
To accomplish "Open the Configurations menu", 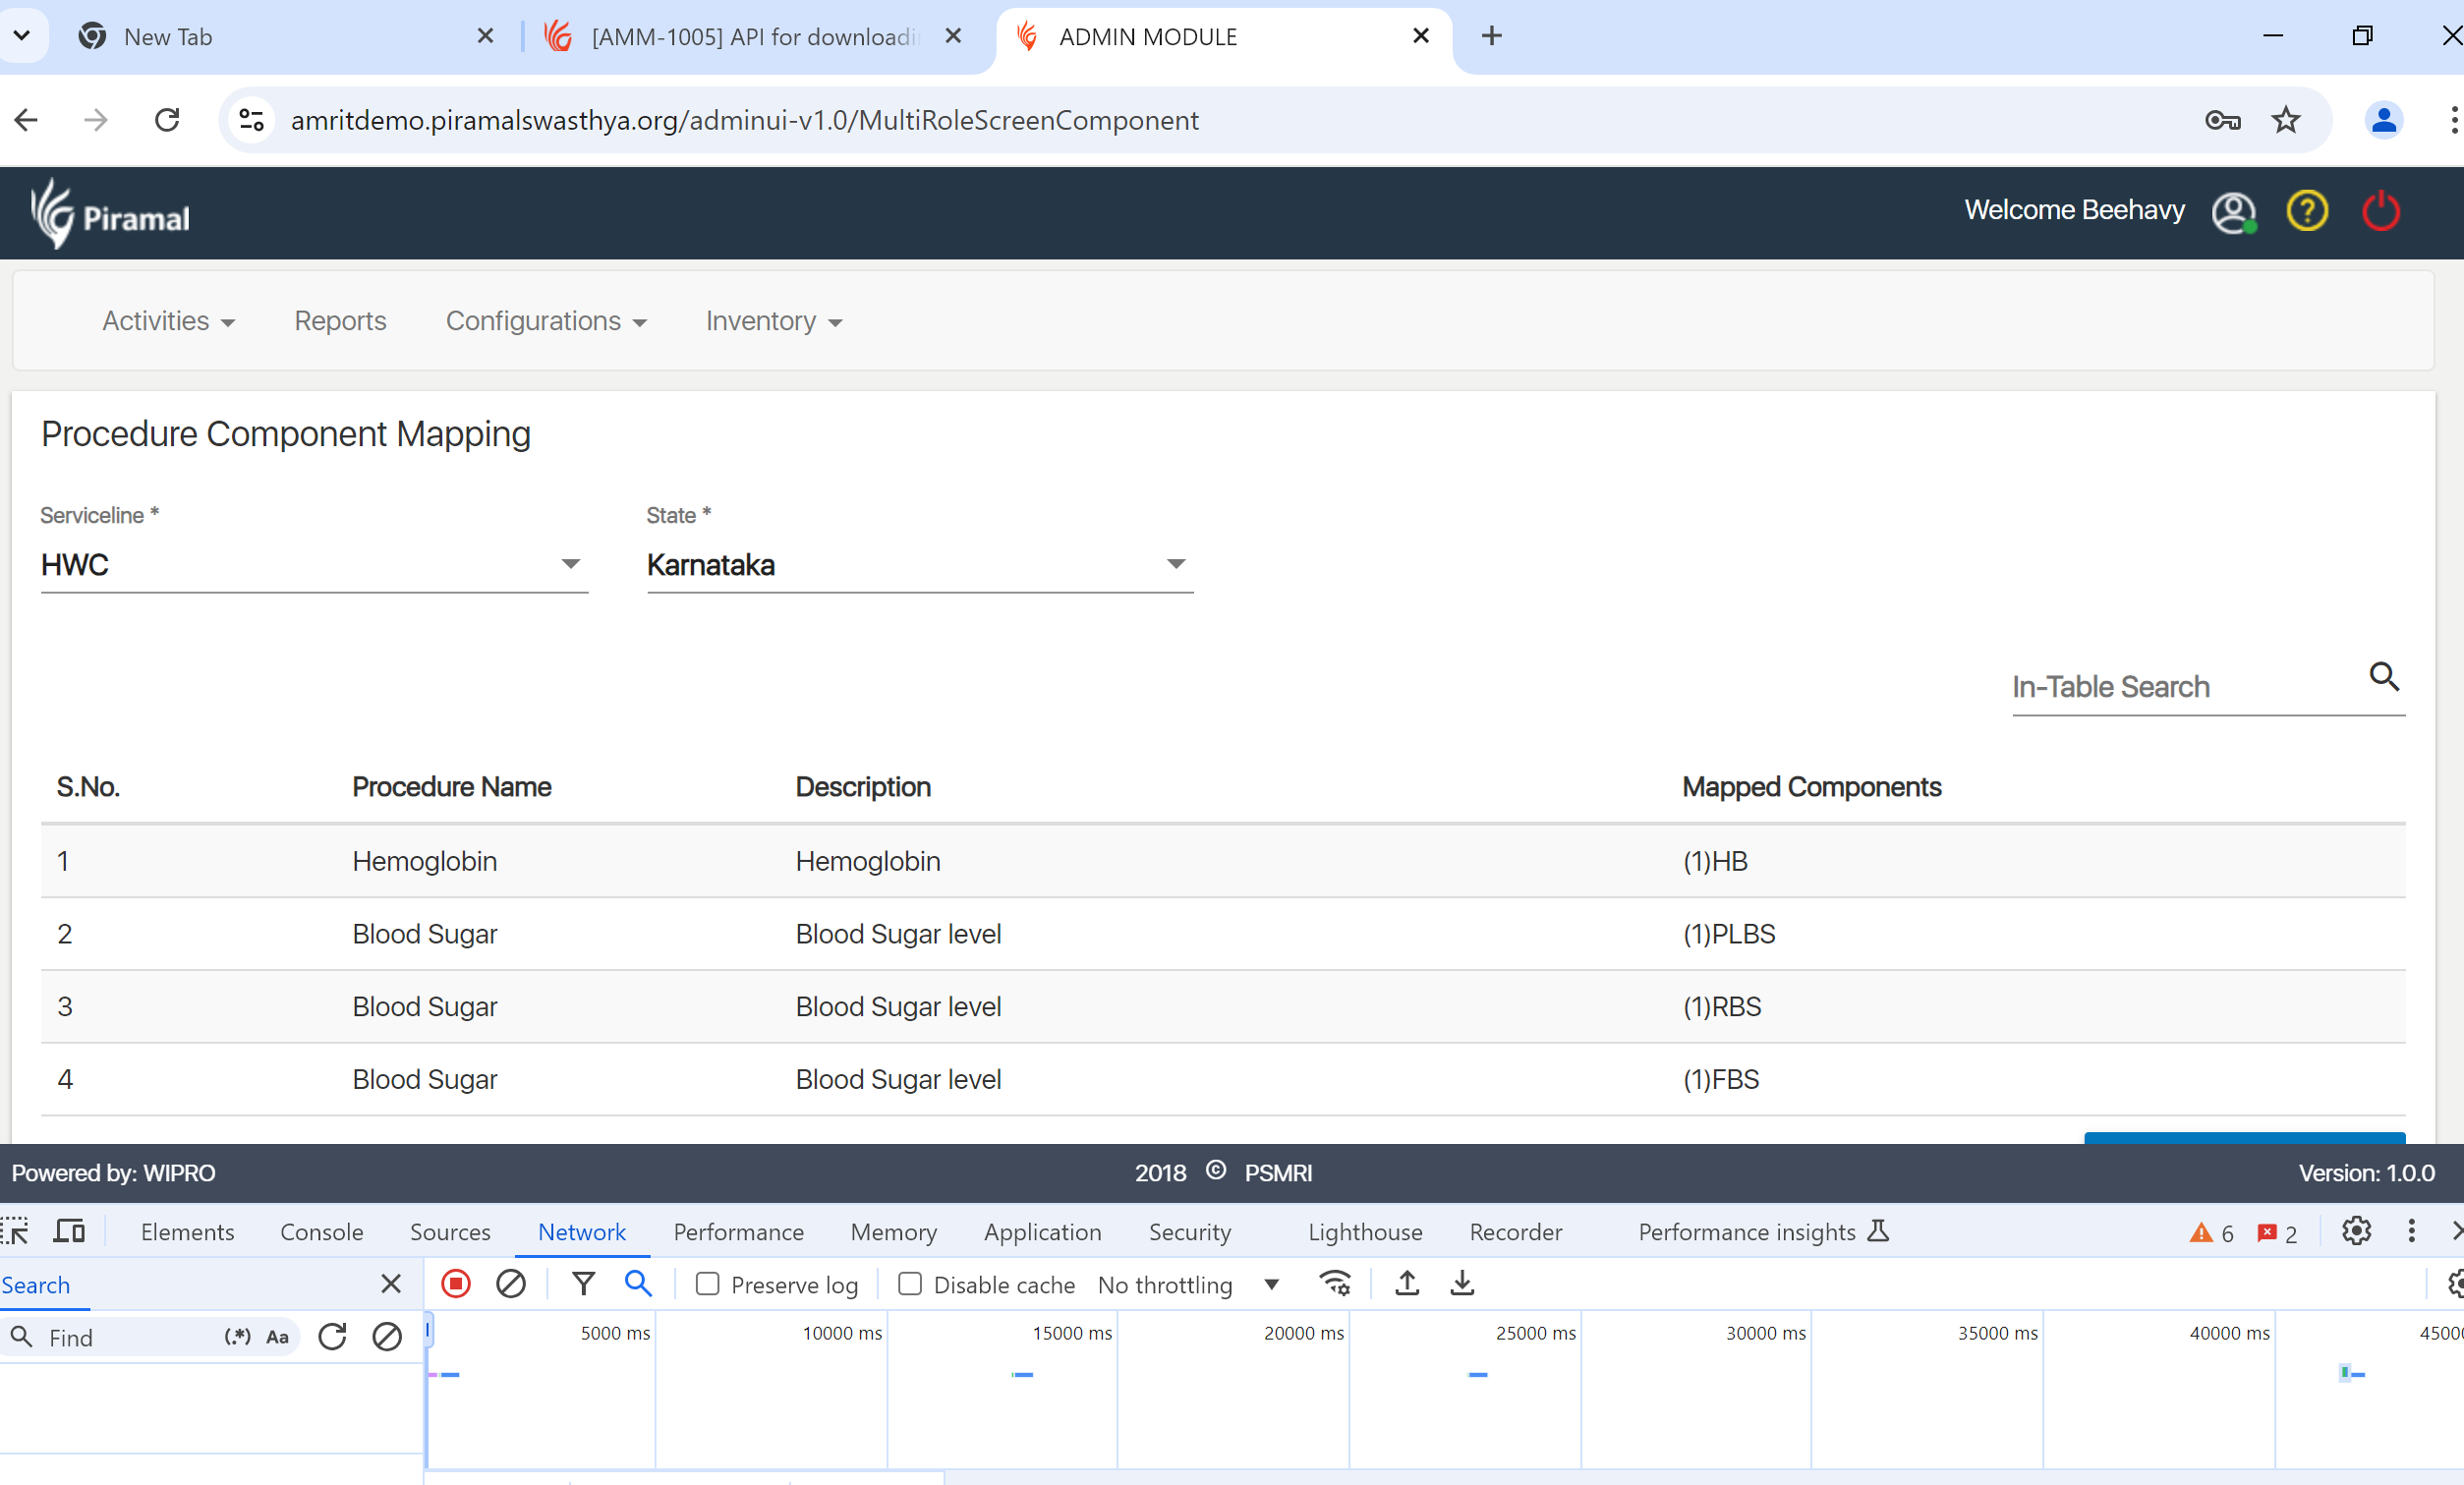I will (546, 321).
